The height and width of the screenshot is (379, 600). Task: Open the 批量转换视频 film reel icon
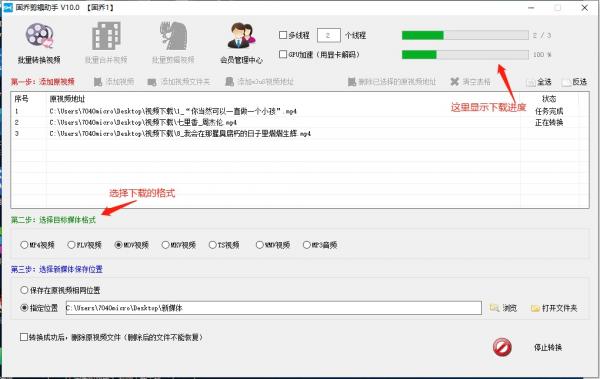(39, 36)
